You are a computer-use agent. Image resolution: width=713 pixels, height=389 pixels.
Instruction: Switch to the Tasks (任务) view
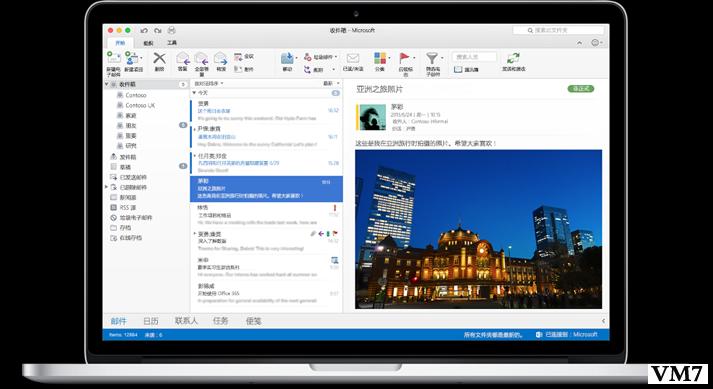point(221,321)
